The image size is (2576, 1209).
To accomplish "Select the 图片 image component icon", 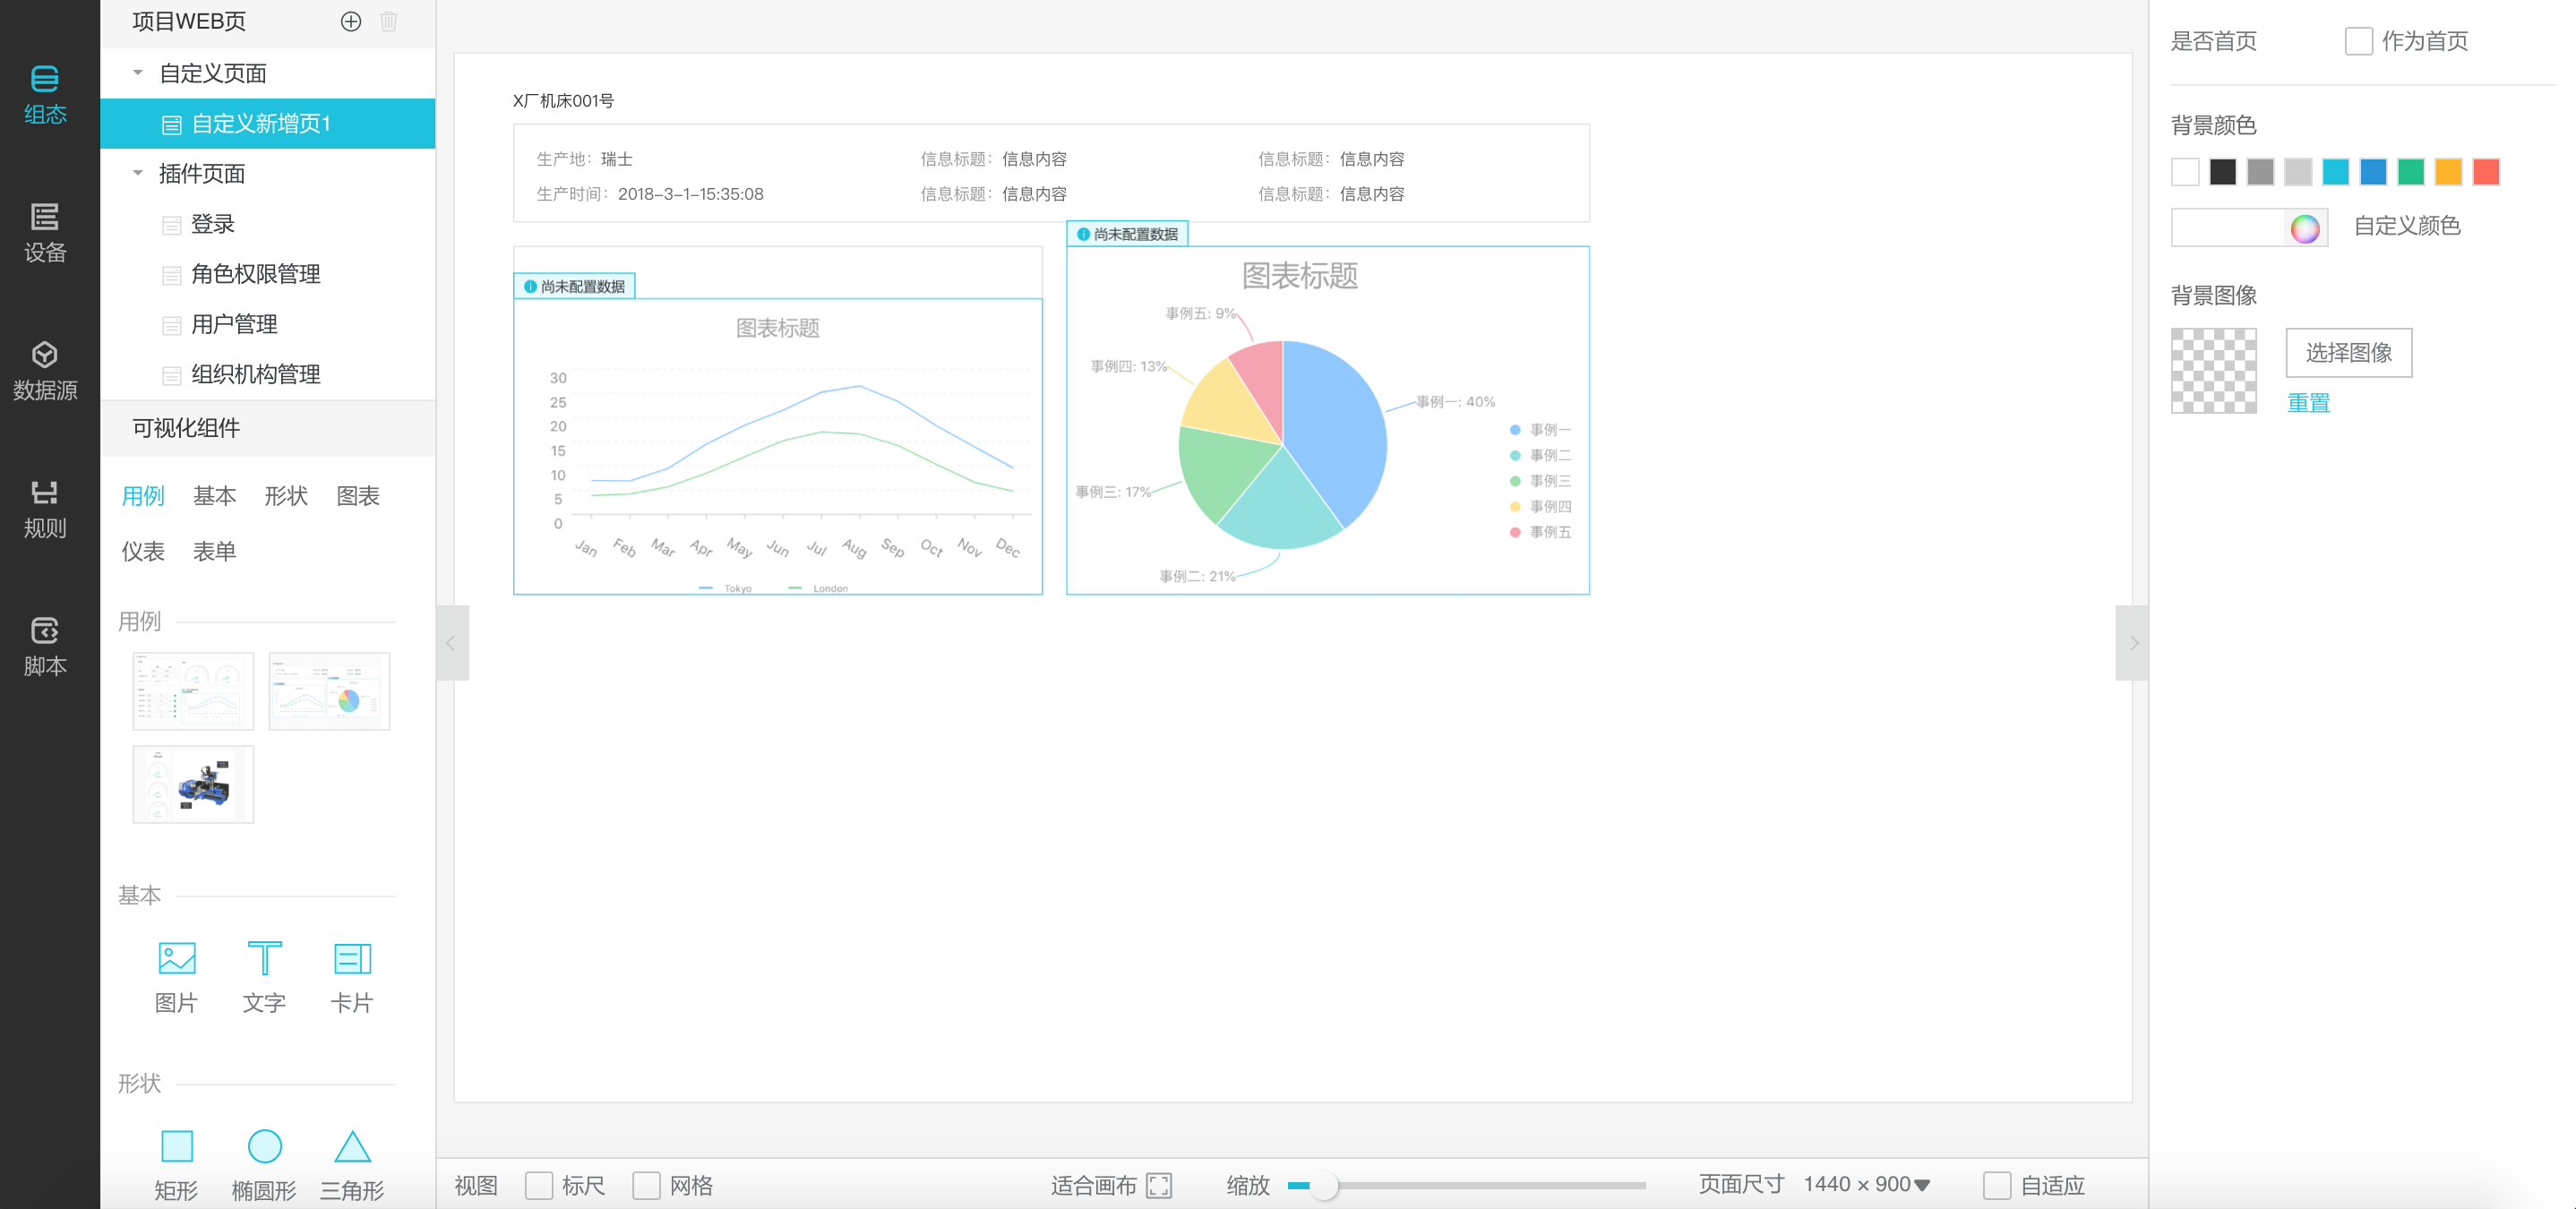I will (x=177, y=958).
